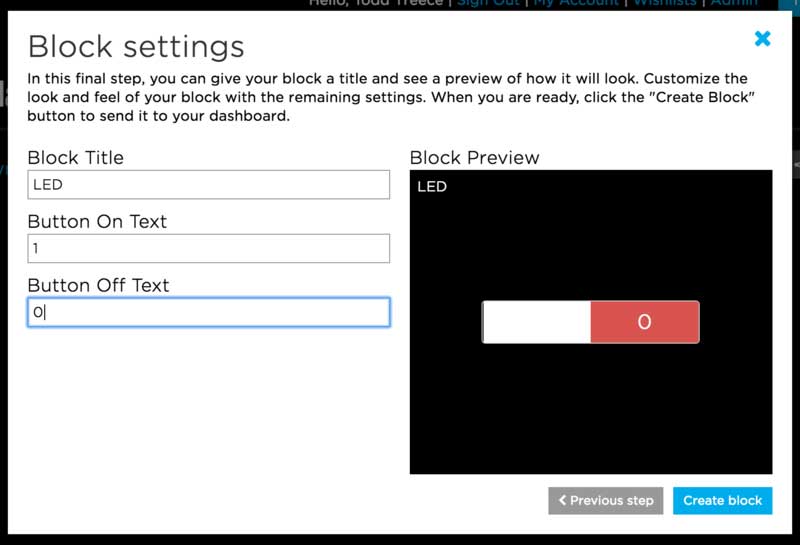
Task: Click the Hello, Todd Treece greeting text
Action: click(377, 4)
